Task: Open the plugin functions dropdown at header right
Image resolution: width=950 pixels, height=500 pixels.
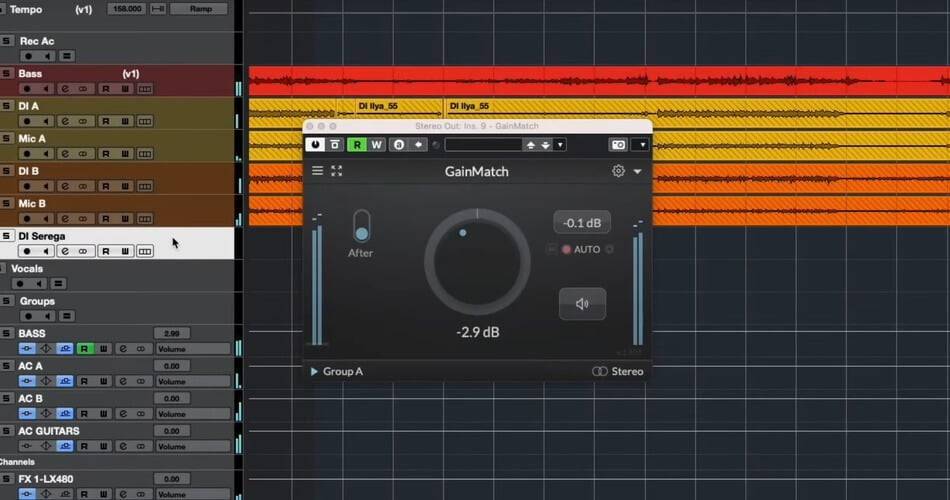Action: coord(641,145)
